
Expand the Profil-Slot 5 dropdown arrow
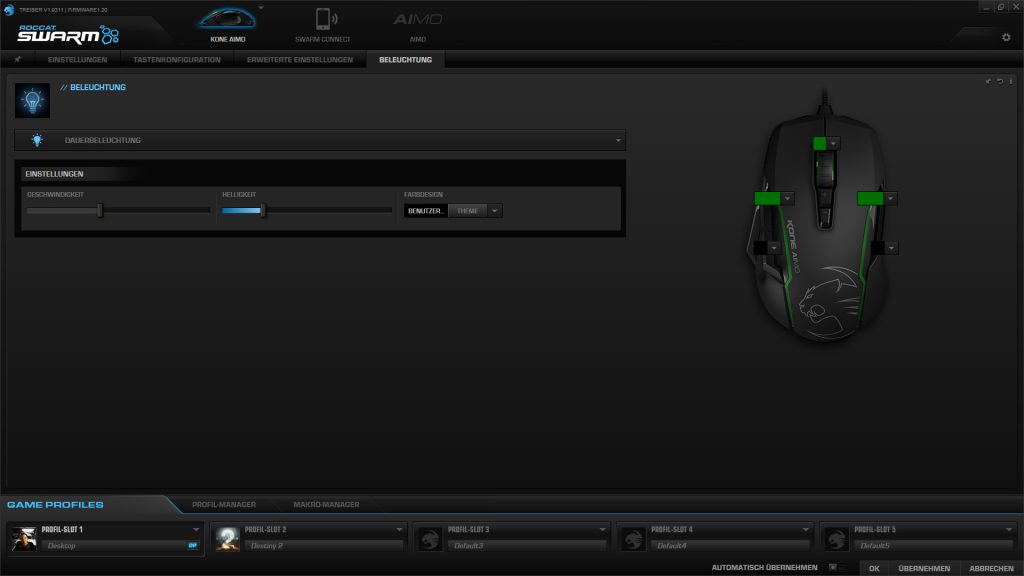coord(1008,530)
